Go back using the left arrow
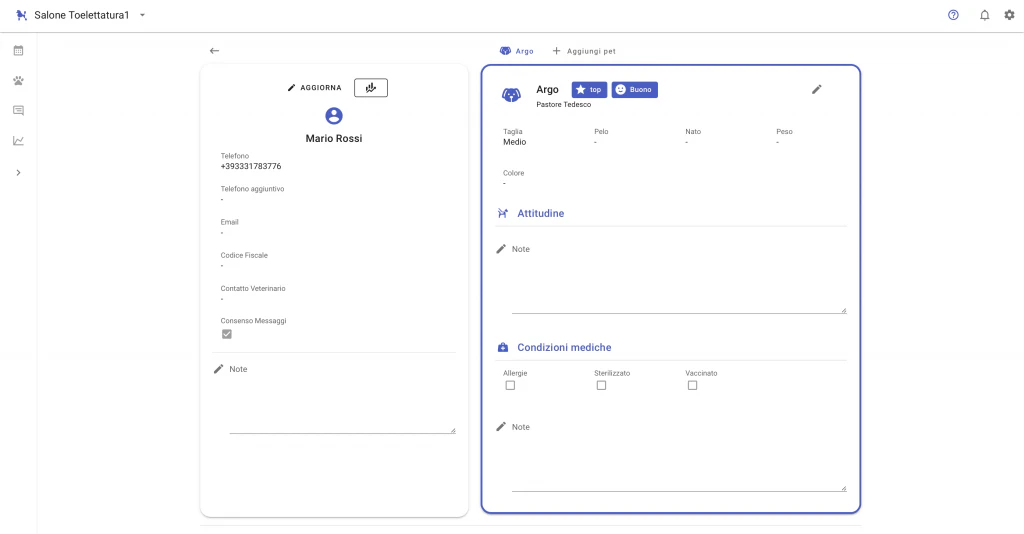The height and width of the screenshot is (534, 1024). click(x=214, y=51)
